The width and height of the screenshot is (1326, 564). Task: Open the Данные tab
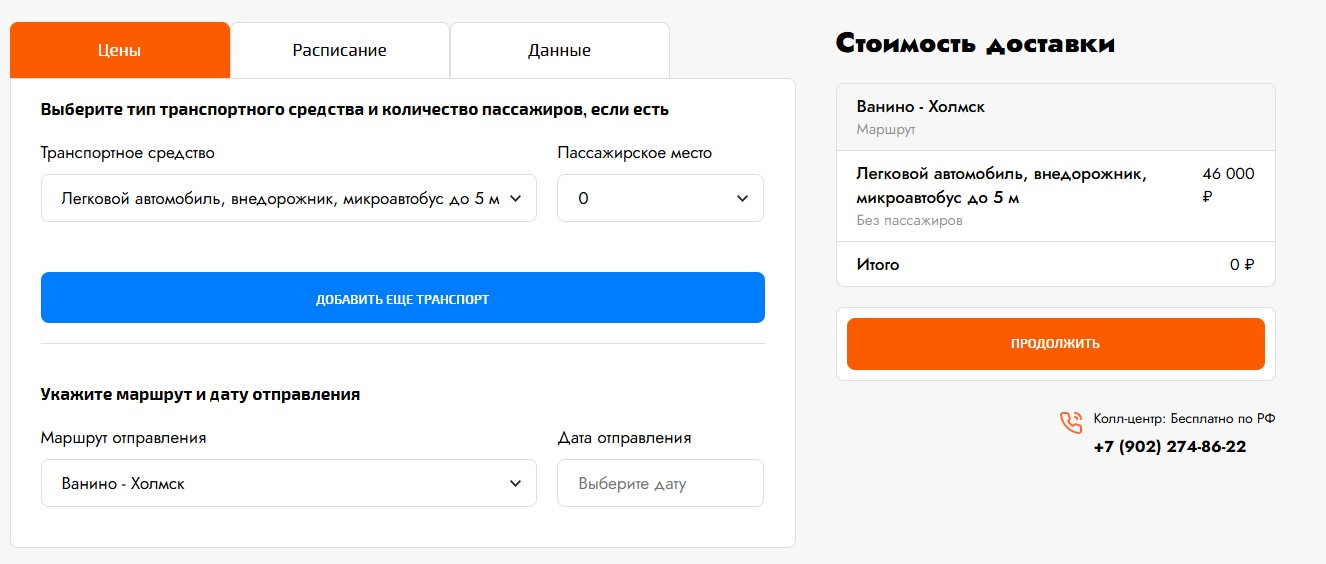pyautogui.click(x=559, y=50)
